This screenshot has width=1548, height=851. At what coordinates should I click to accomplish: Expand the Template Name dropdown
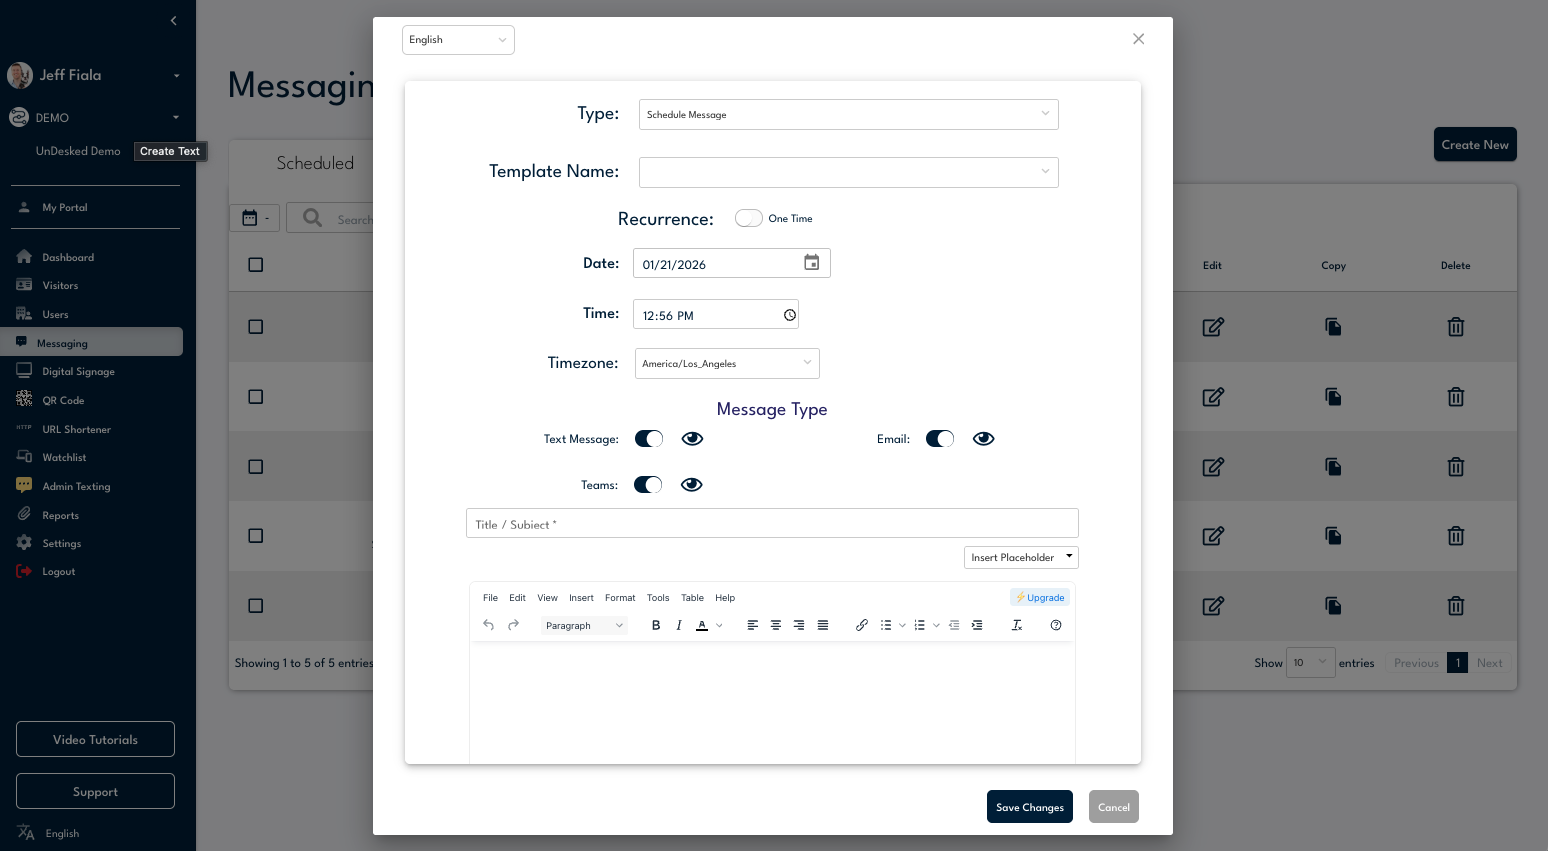click(x=848, y=172)
